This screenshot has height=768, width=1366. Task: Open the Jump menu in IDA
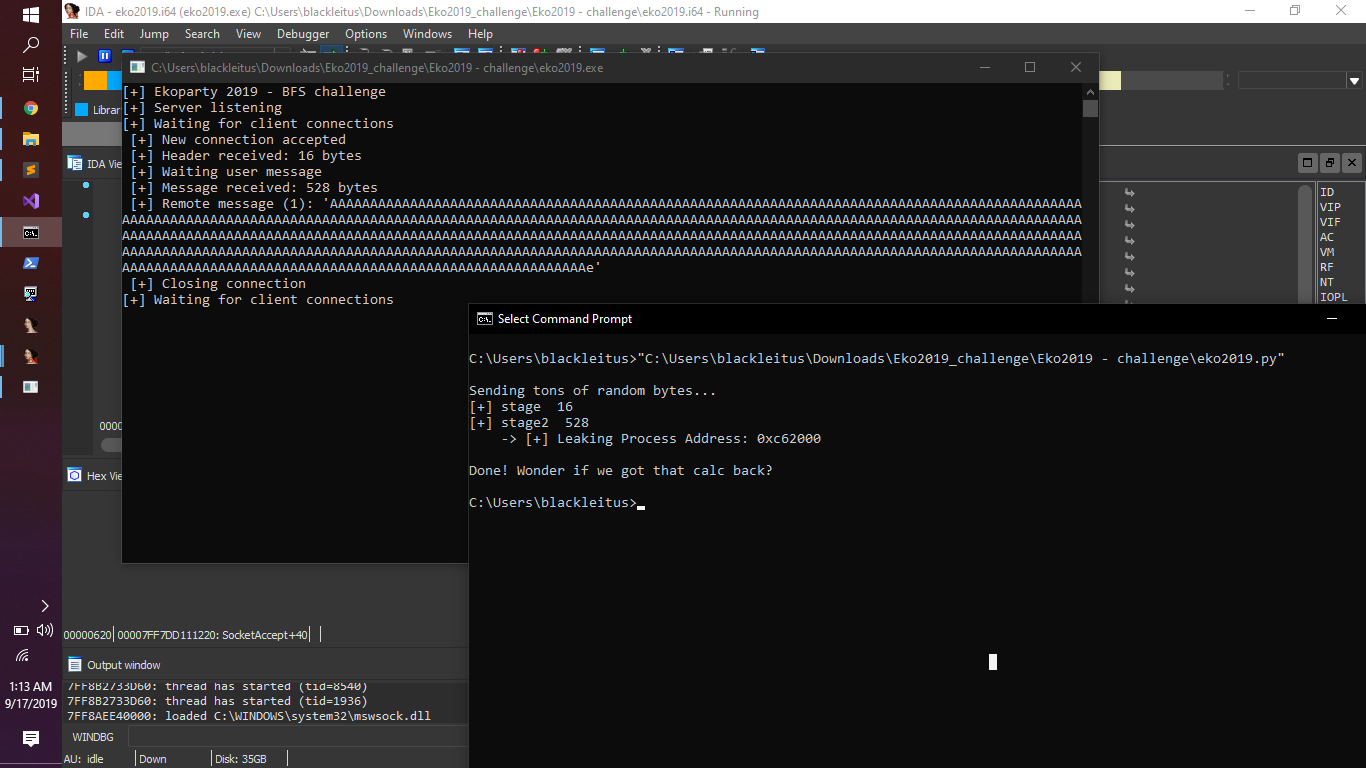tap(154, 34)
